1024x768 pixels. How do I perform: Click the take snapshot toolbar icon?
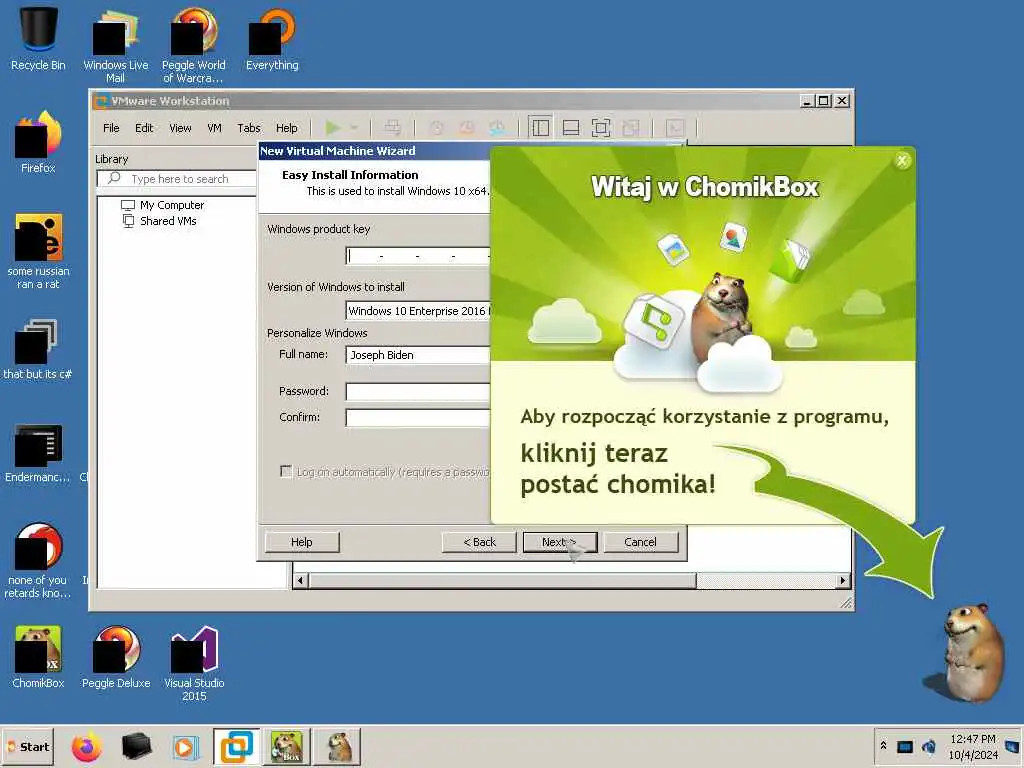point(436,127)
